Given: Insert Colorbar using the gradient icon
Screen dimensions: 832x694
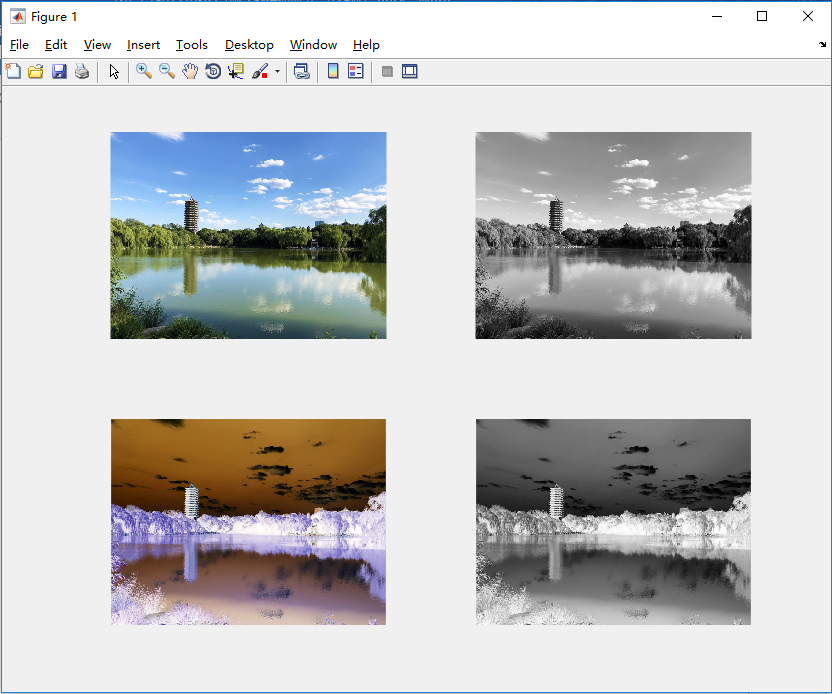Looking at the screenshot, I should [x=333, y=71].
